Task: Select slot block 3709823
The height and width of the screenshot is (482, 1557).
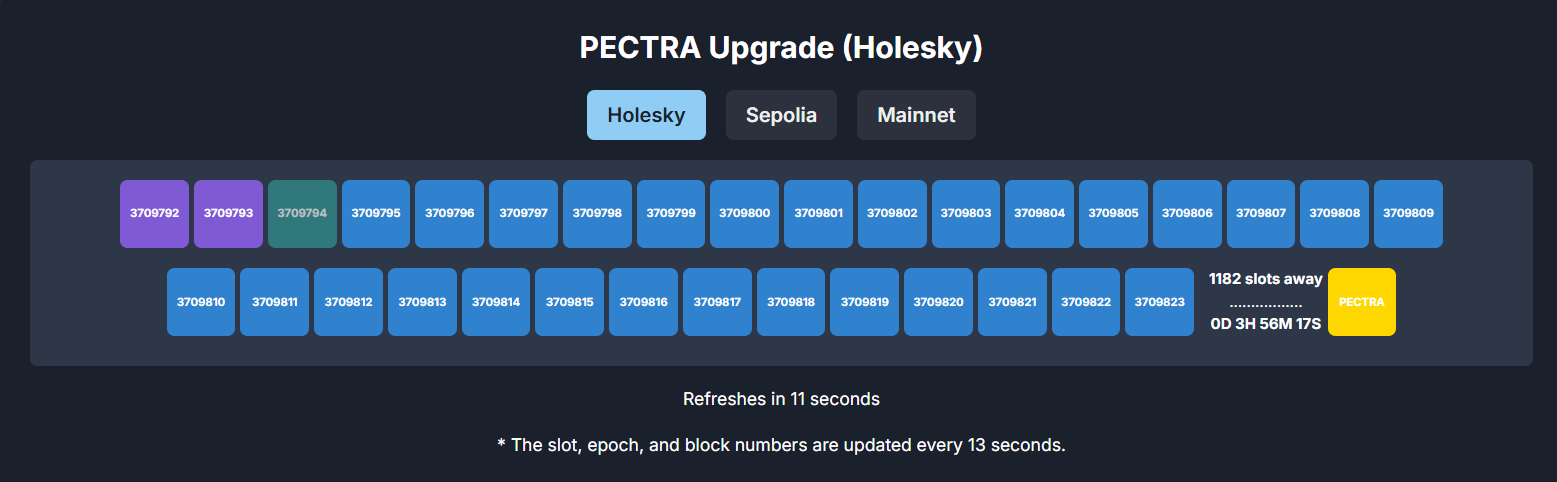Action: tap(1159, 302)
